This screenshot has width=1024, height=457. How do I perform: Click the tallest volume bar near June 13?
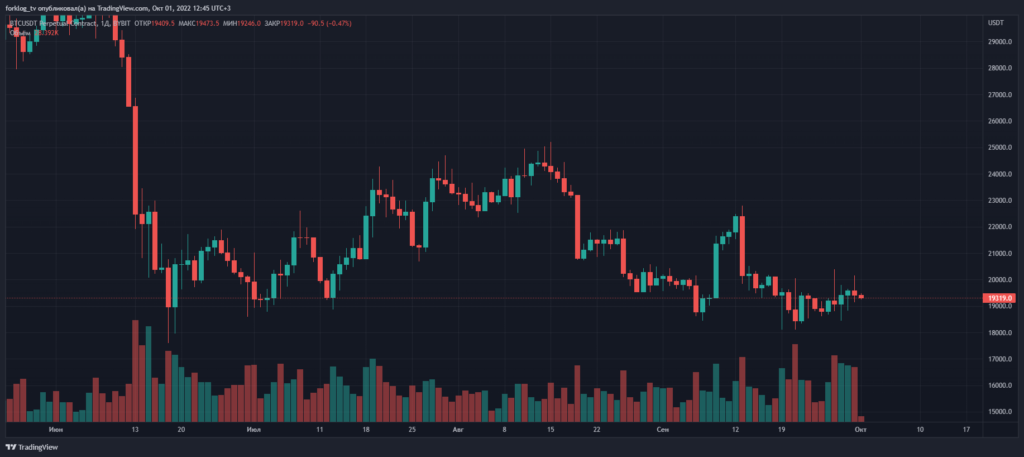[134, 371]
